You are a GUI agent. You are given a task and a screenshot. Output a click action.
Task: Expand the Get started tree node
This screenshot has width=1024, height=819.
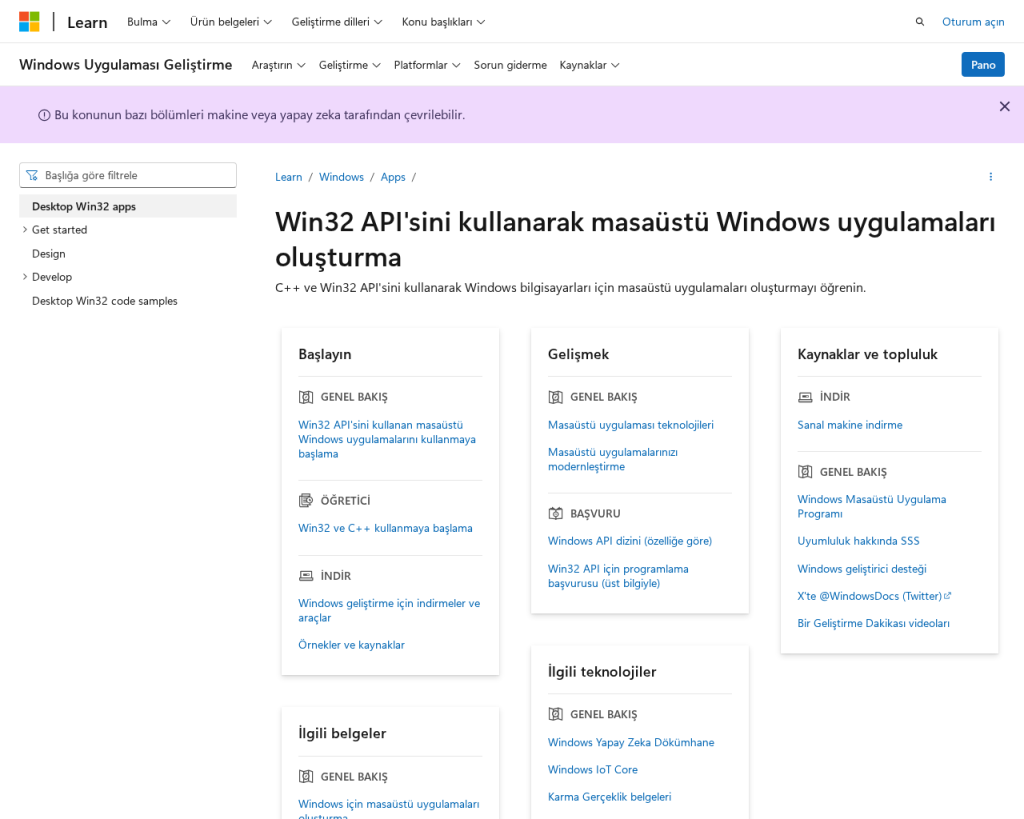(25, 229)
